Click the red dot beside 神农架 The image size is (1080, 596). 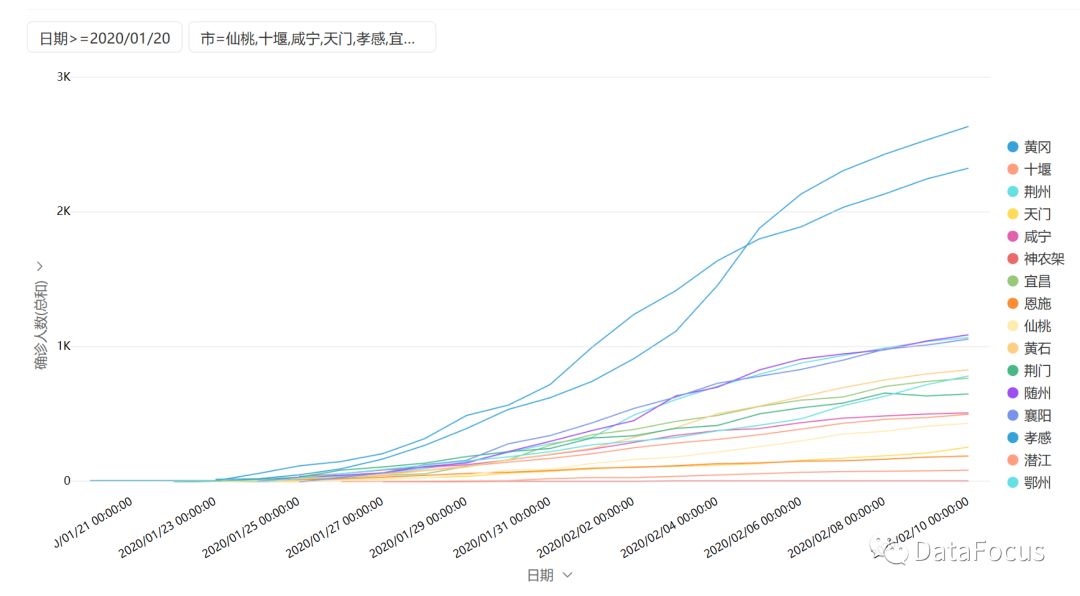[x=1013, y=259]
